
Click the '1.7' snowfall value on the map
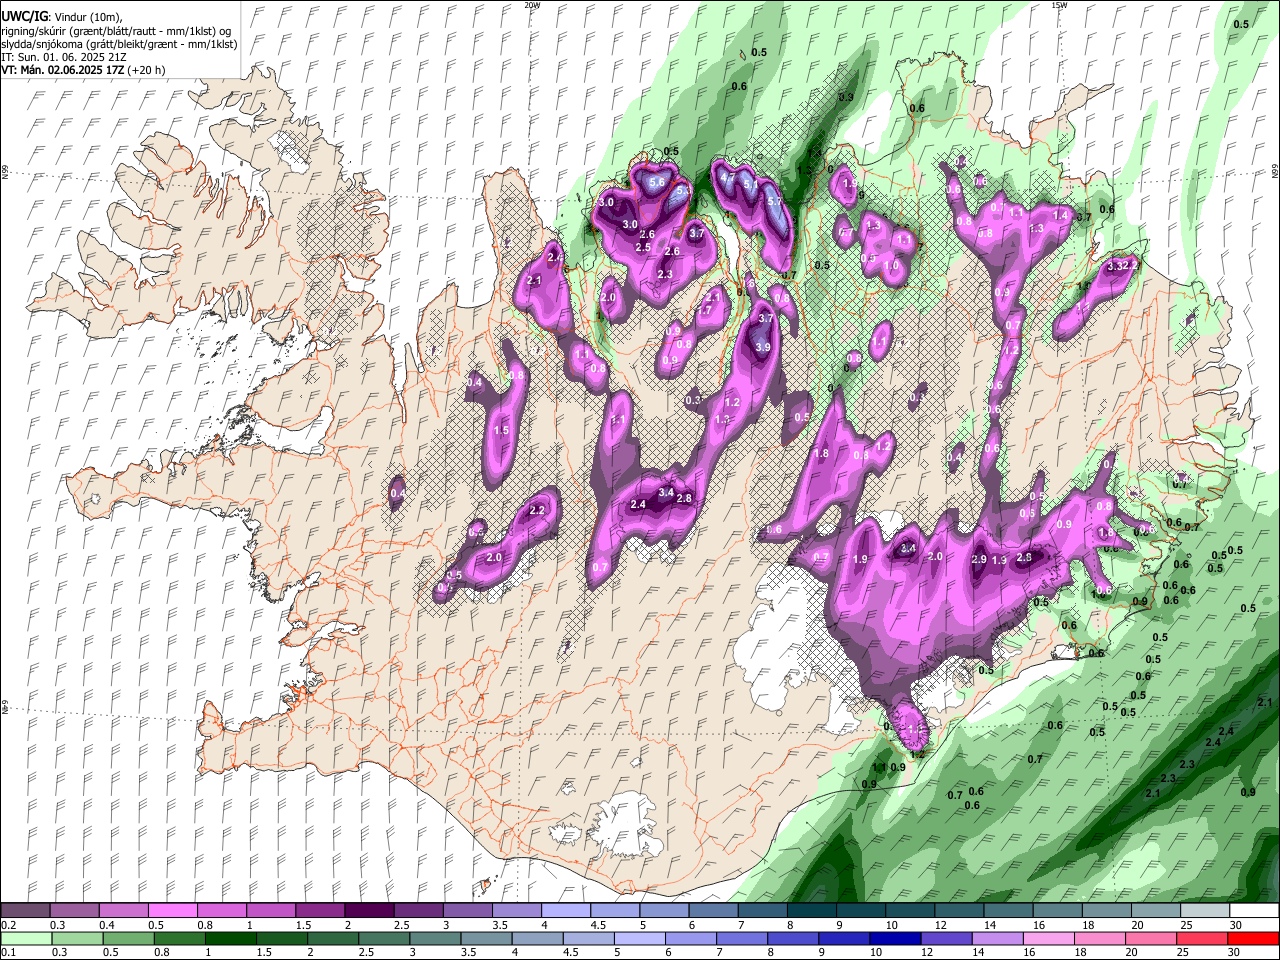point(704,311)
